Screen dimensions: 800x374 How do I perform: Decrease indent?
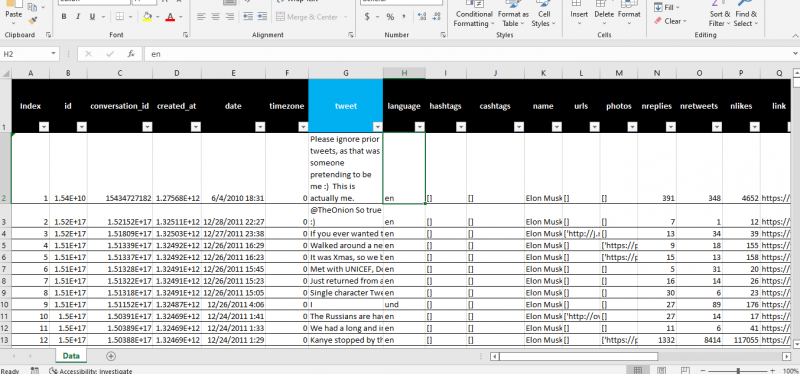248,17
